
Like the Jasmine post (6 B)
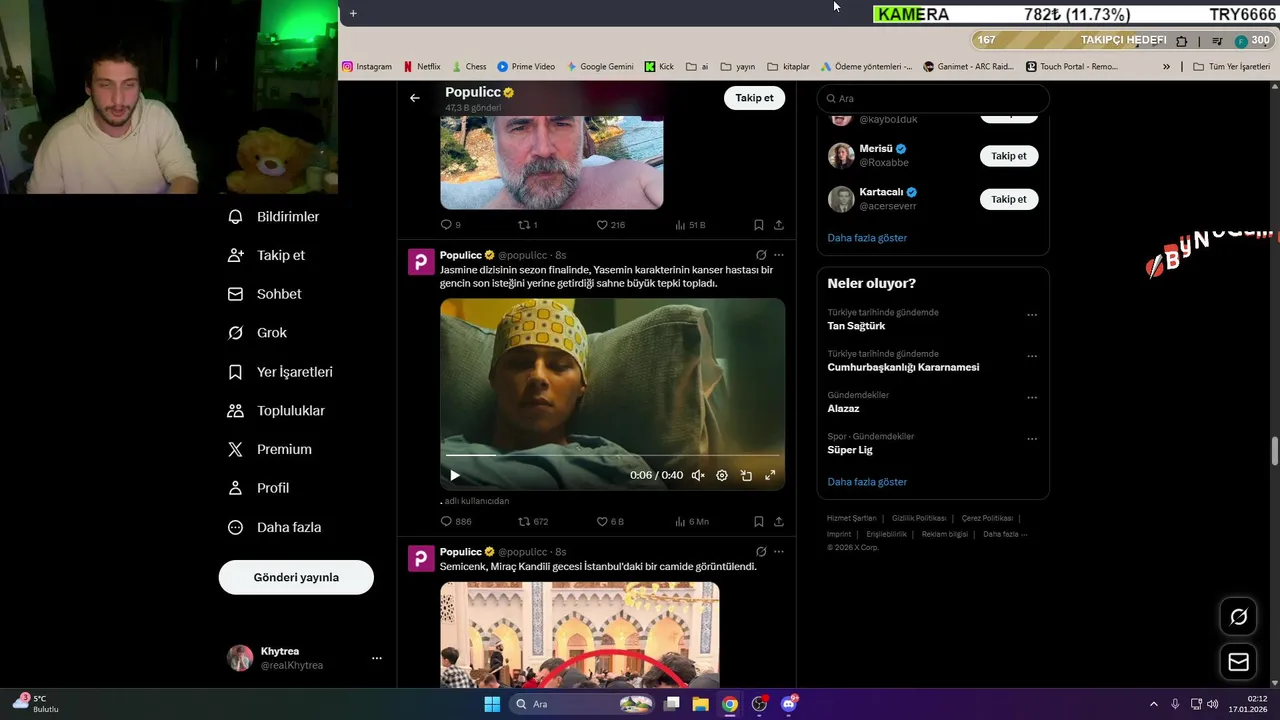[x=610, y=521]
